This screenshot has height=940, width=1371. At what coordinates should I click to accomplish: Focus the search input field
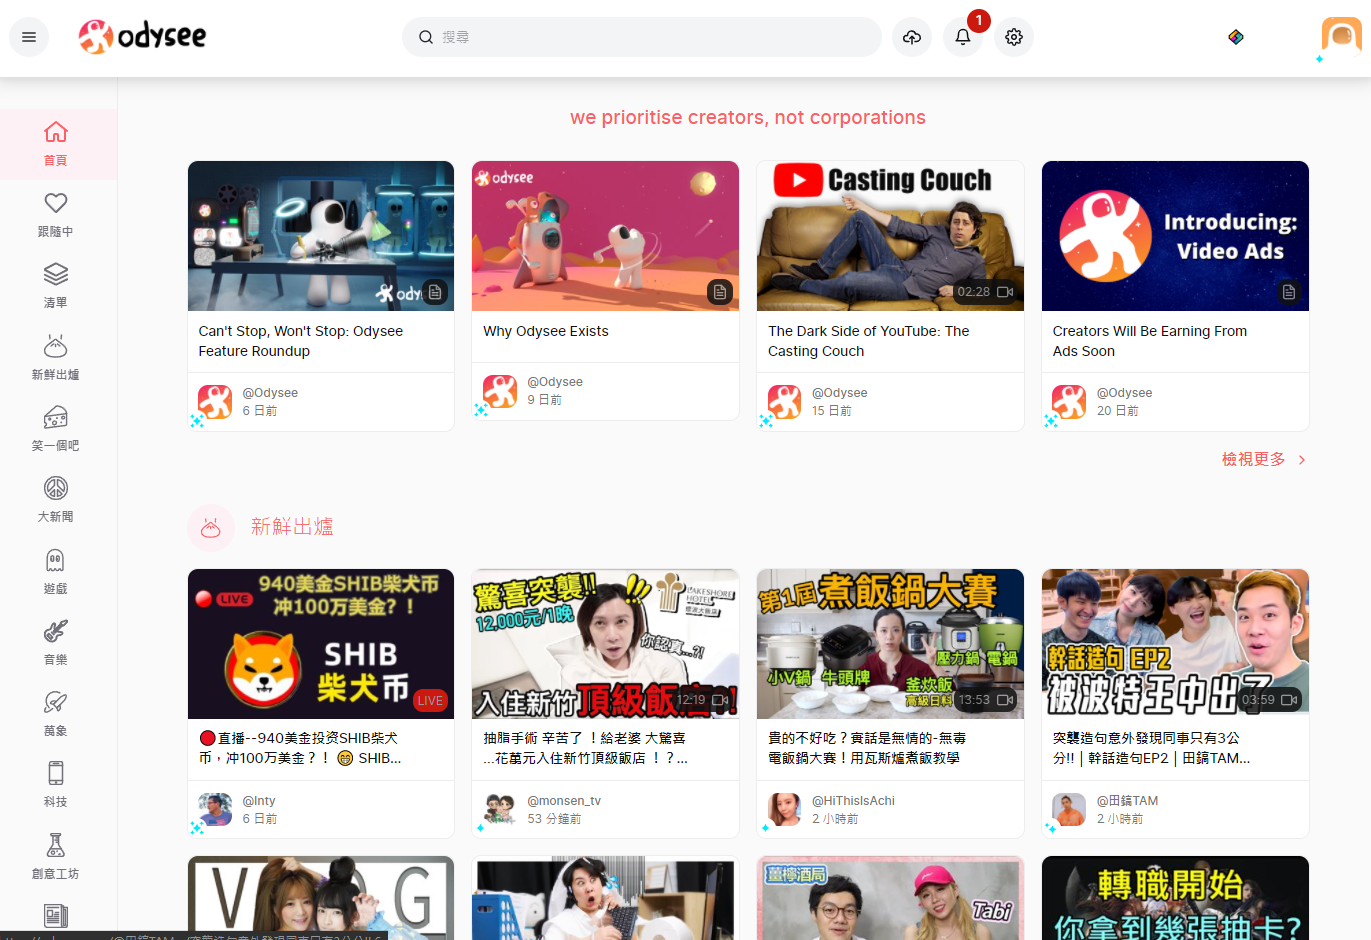[x=642, y=37]
